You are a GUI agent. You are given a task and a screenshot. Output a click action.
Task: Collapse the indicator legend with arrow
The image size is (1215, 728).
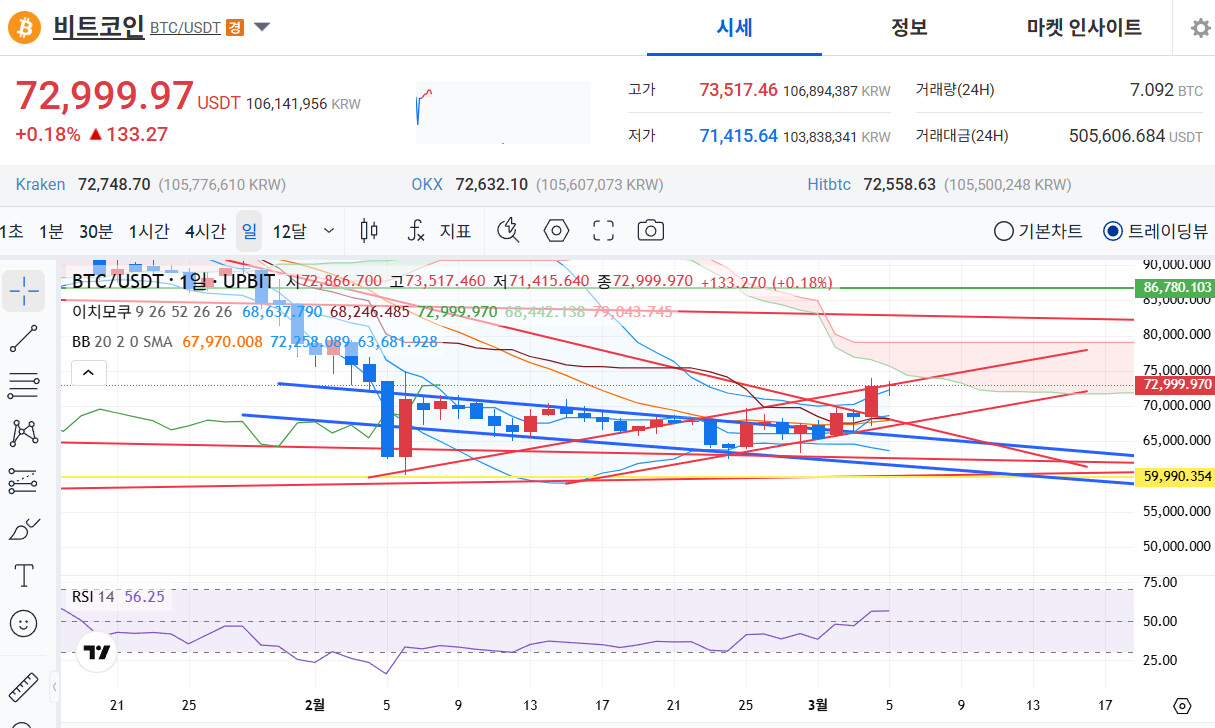[88, 373]
